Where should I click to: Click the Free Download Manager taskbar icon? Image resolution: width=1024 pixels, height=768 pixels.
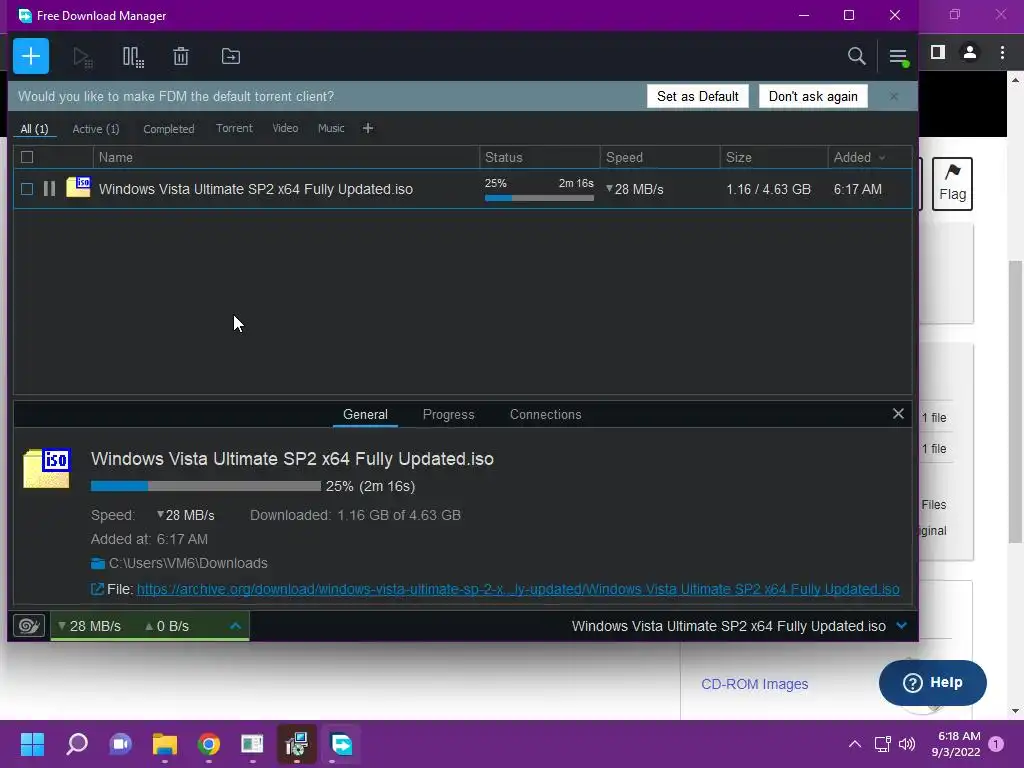[x=341, y=744]
